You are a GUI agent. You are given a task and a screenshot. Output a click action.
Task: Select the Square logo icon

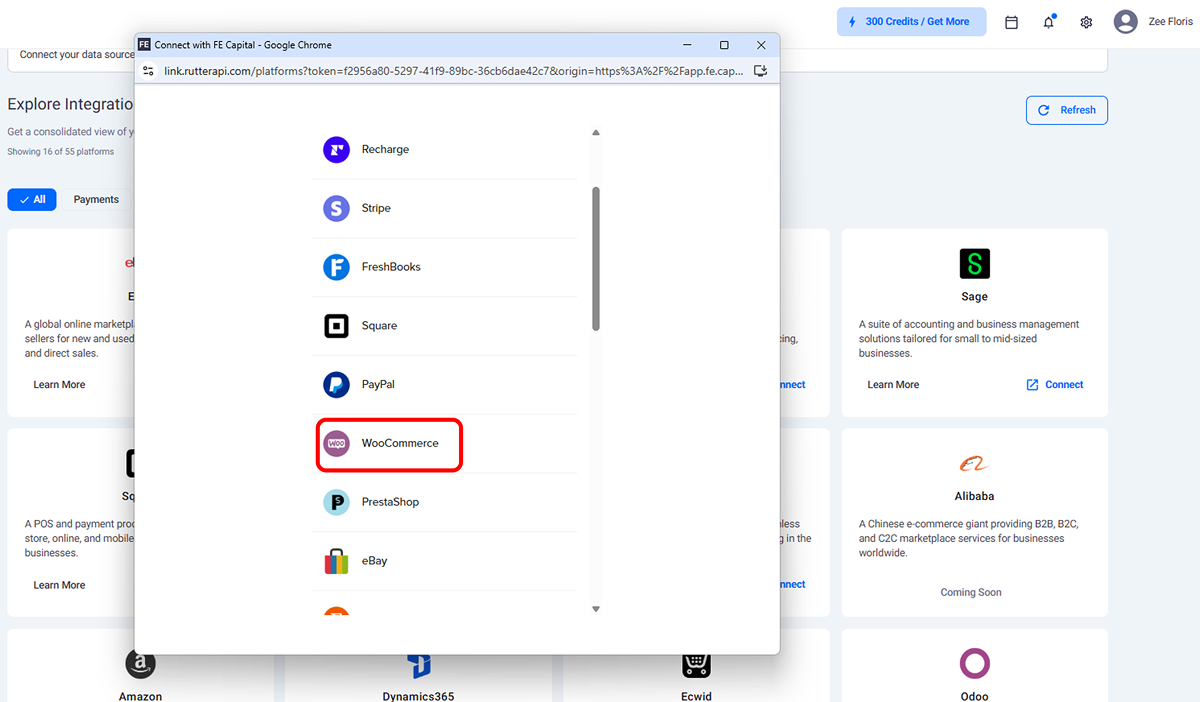[336, 326]
